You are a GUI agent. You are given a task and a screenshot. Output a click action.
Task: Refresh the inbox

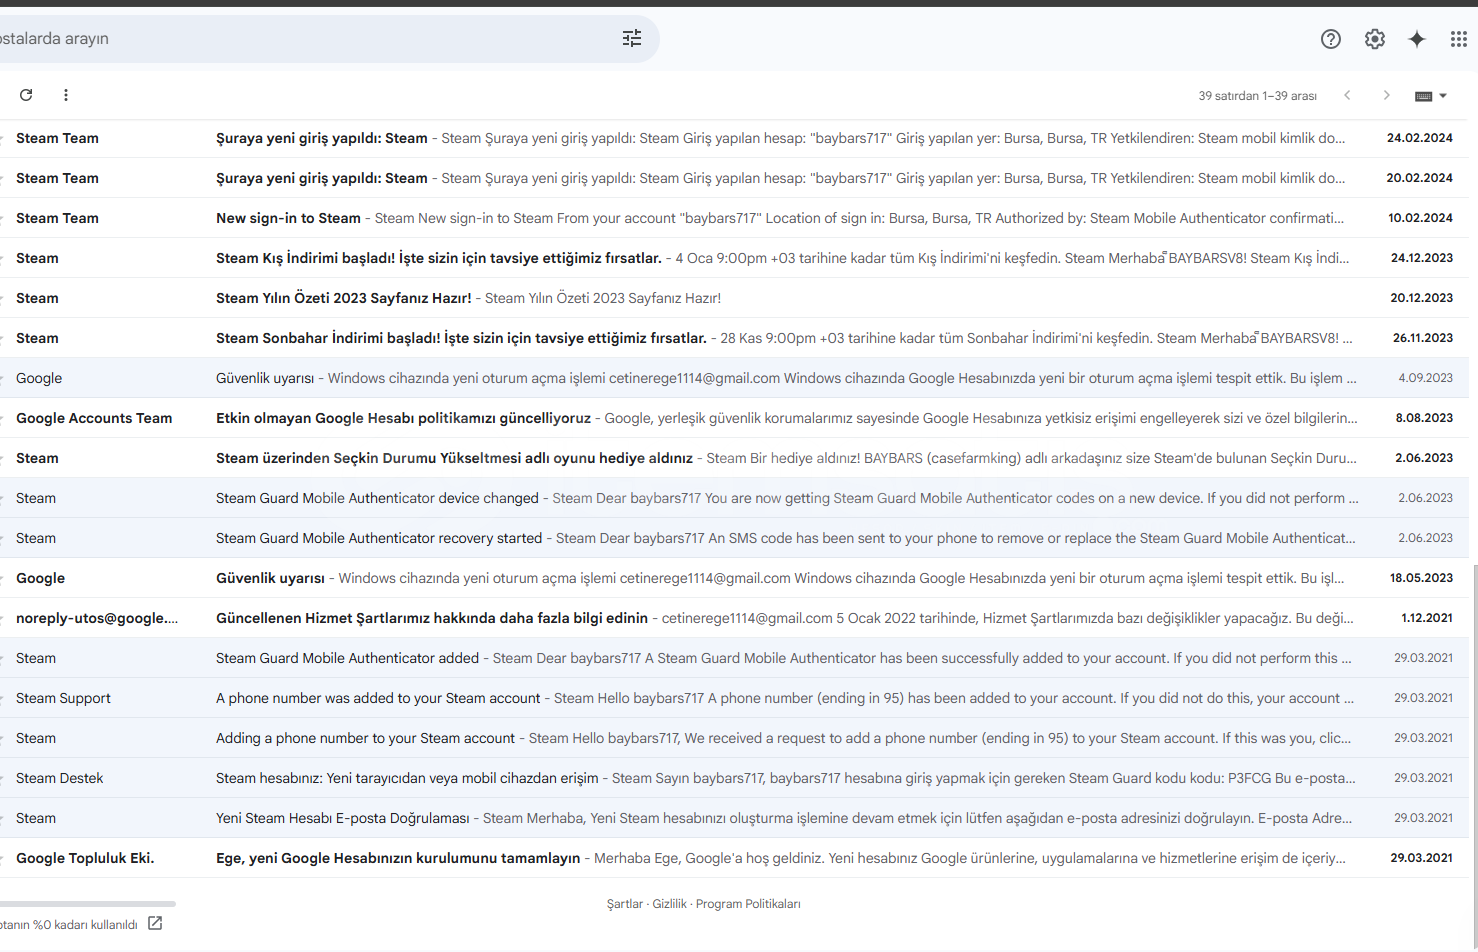pyautogui.click(x=26, y=95)
